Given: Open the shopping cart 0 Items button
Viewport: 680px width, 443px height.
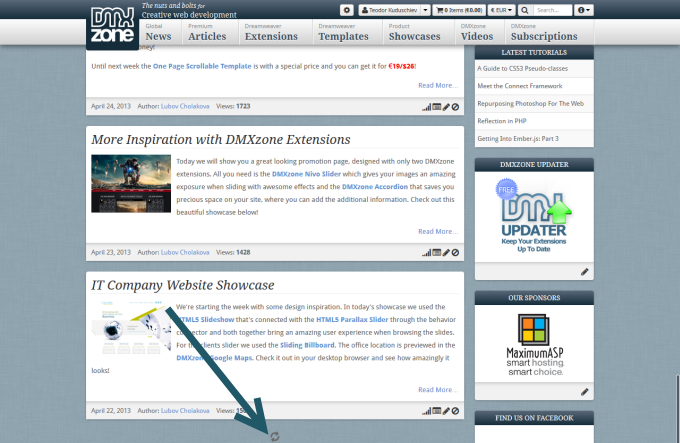Looking at the screenshot, I should pyautogui.click(x=459, y=10).
